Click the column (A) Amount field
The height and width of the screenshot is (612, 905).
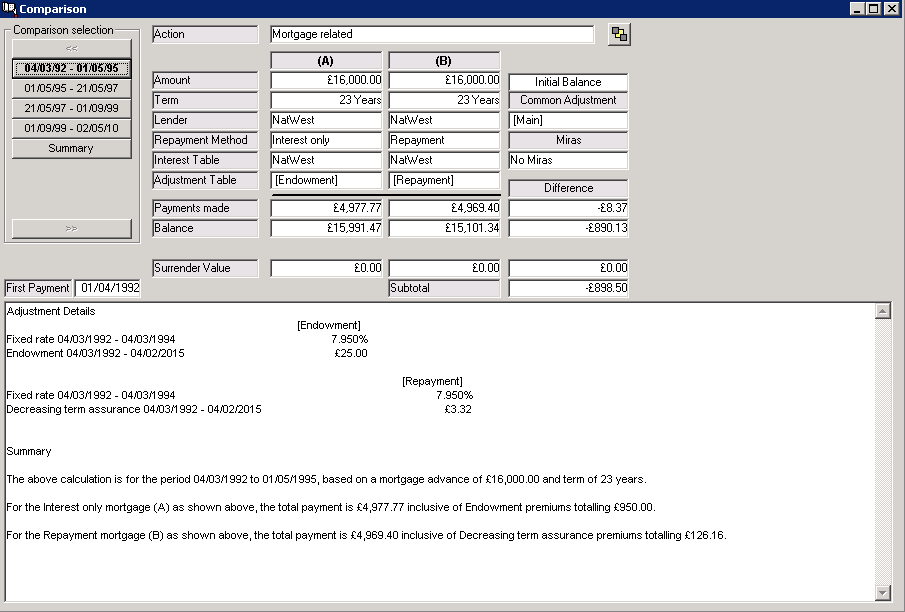(326, 81)
